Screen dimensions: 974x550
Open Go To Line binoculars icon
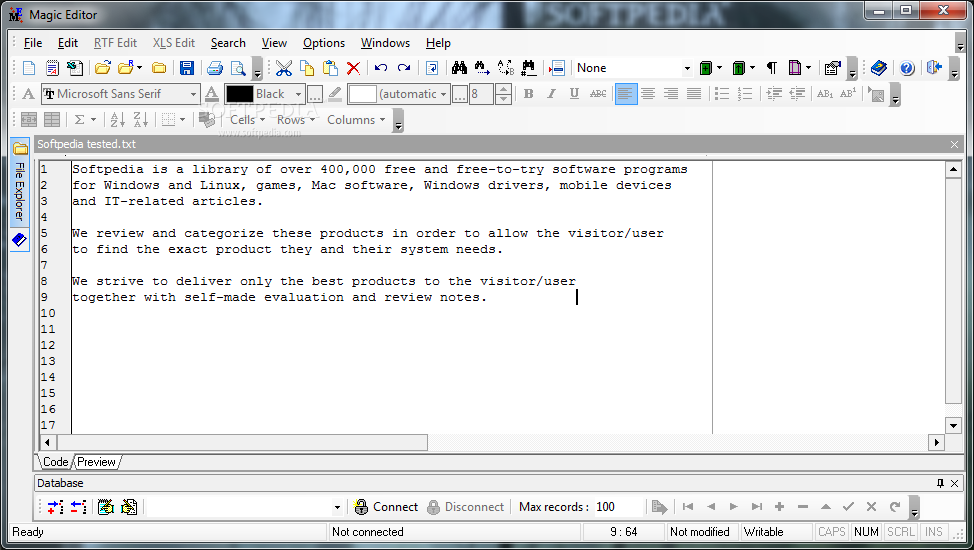tap(529, 68)
